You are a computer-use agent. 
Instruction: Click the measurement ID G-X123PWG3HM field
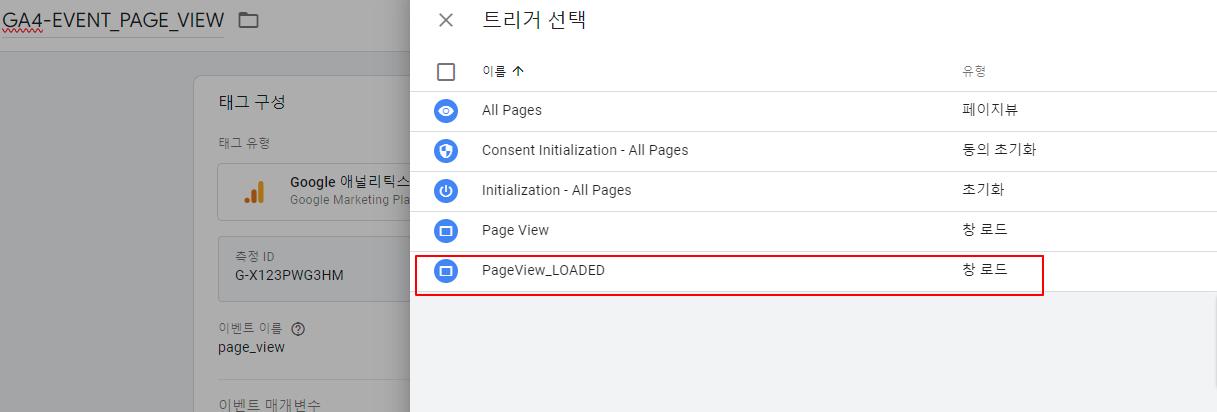tap(315, 269)
